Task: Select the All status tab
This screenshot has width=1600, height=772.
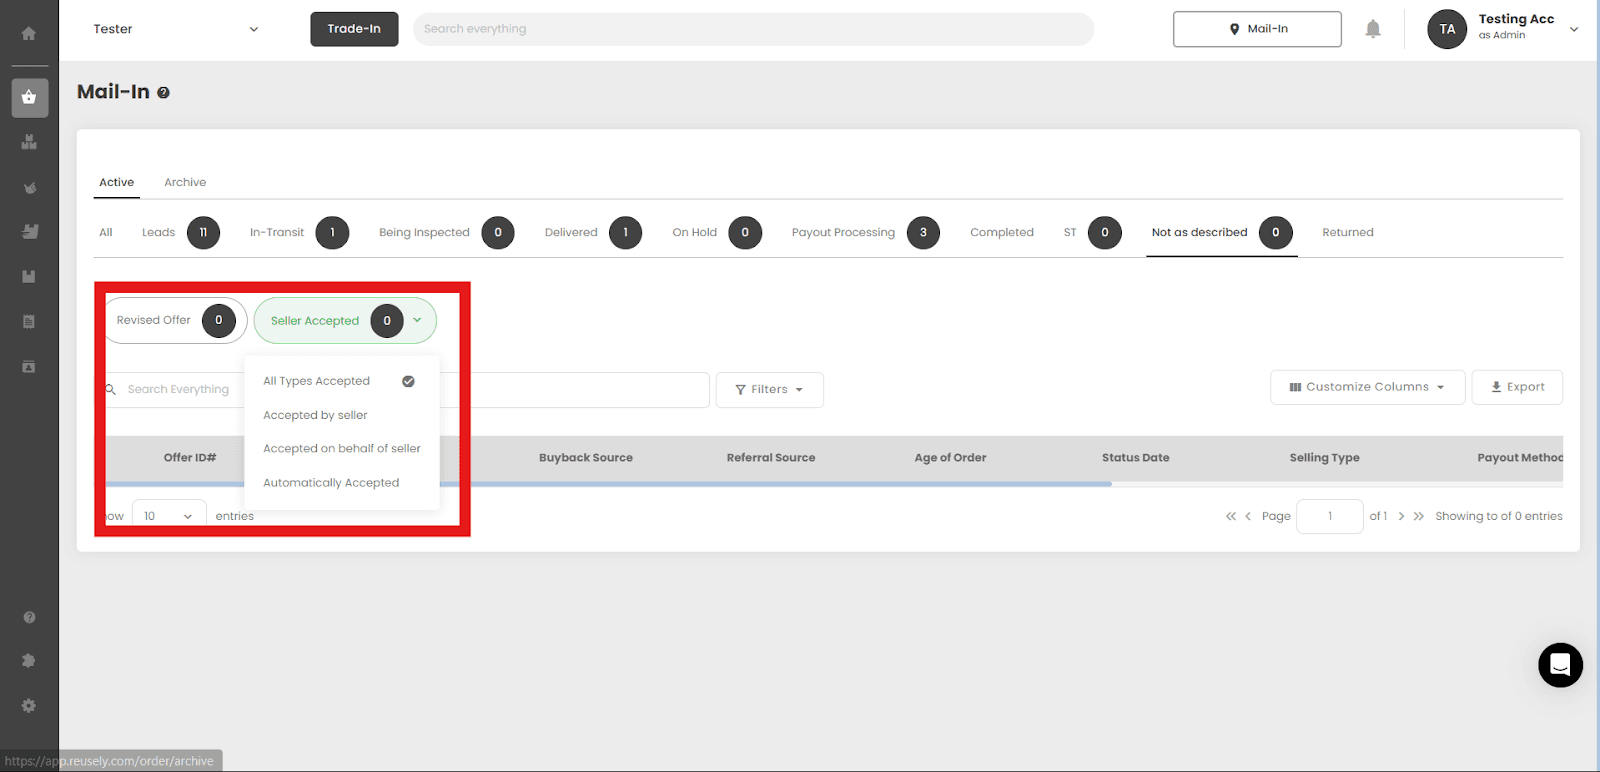Action: click(106, 233)
